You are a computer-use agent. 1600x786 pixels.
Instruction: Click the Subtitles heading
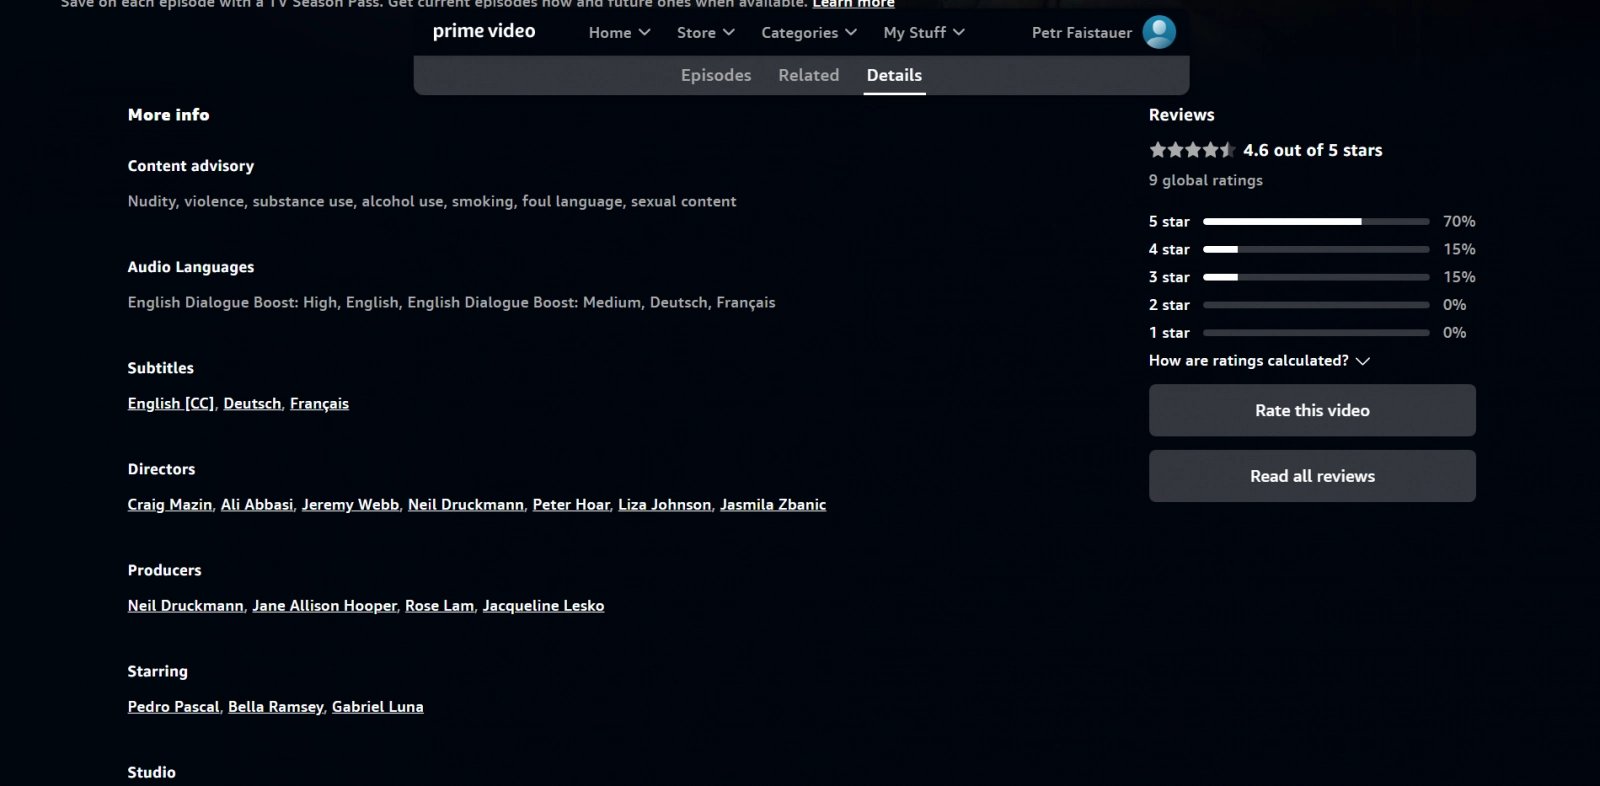[160, 368]
